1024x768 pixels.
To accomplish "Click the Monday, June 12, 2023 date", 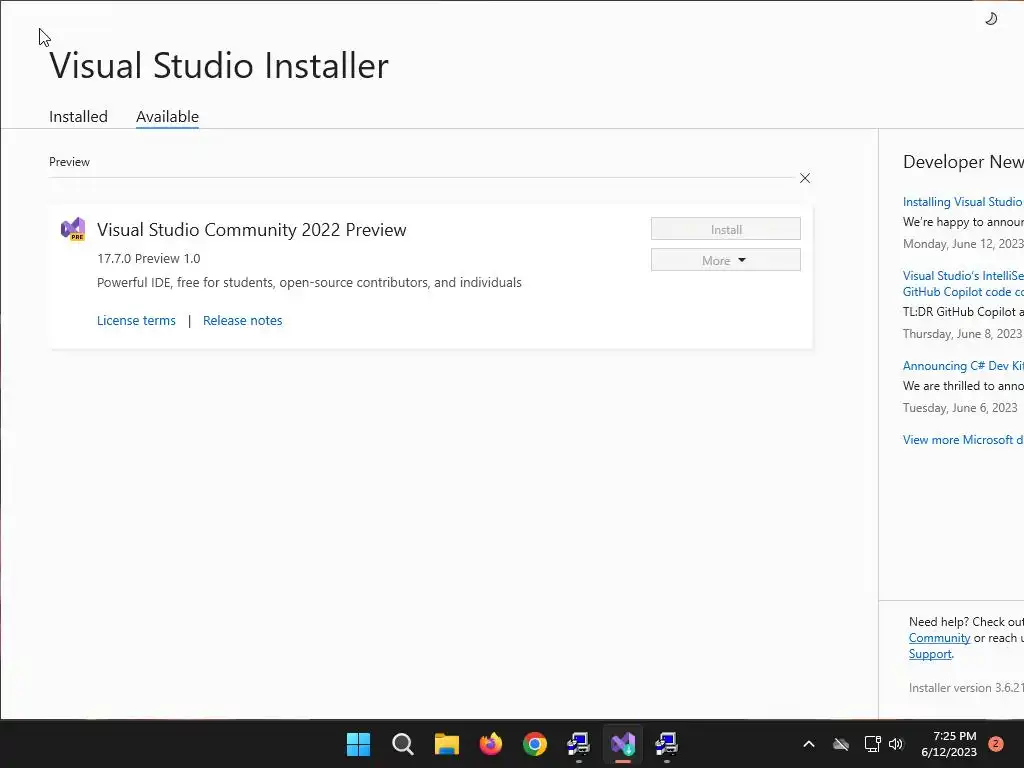I will click(x=963, y=244).
